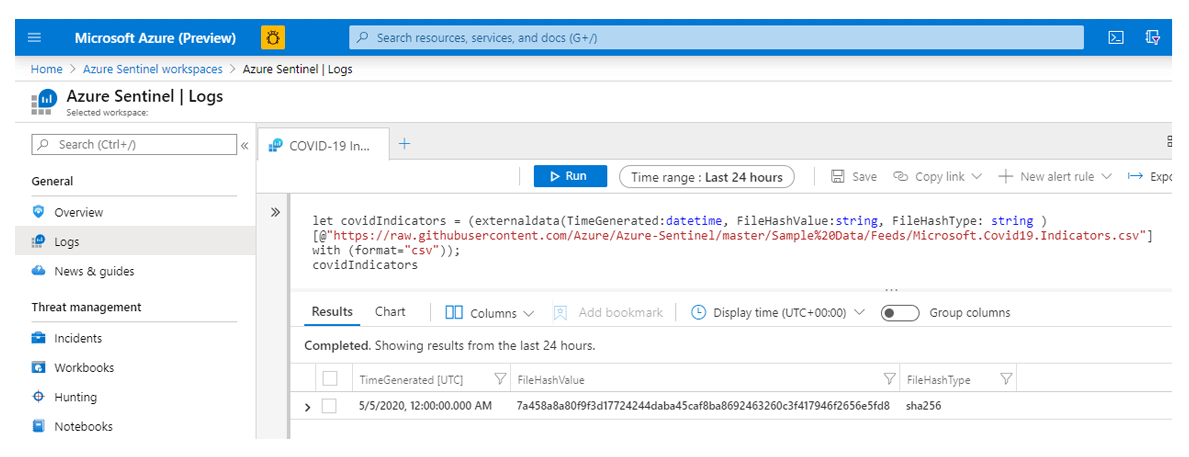The image size is (1189, 457).
Task: Click the FileHashType column filter icon
Action: point(1005,379)
